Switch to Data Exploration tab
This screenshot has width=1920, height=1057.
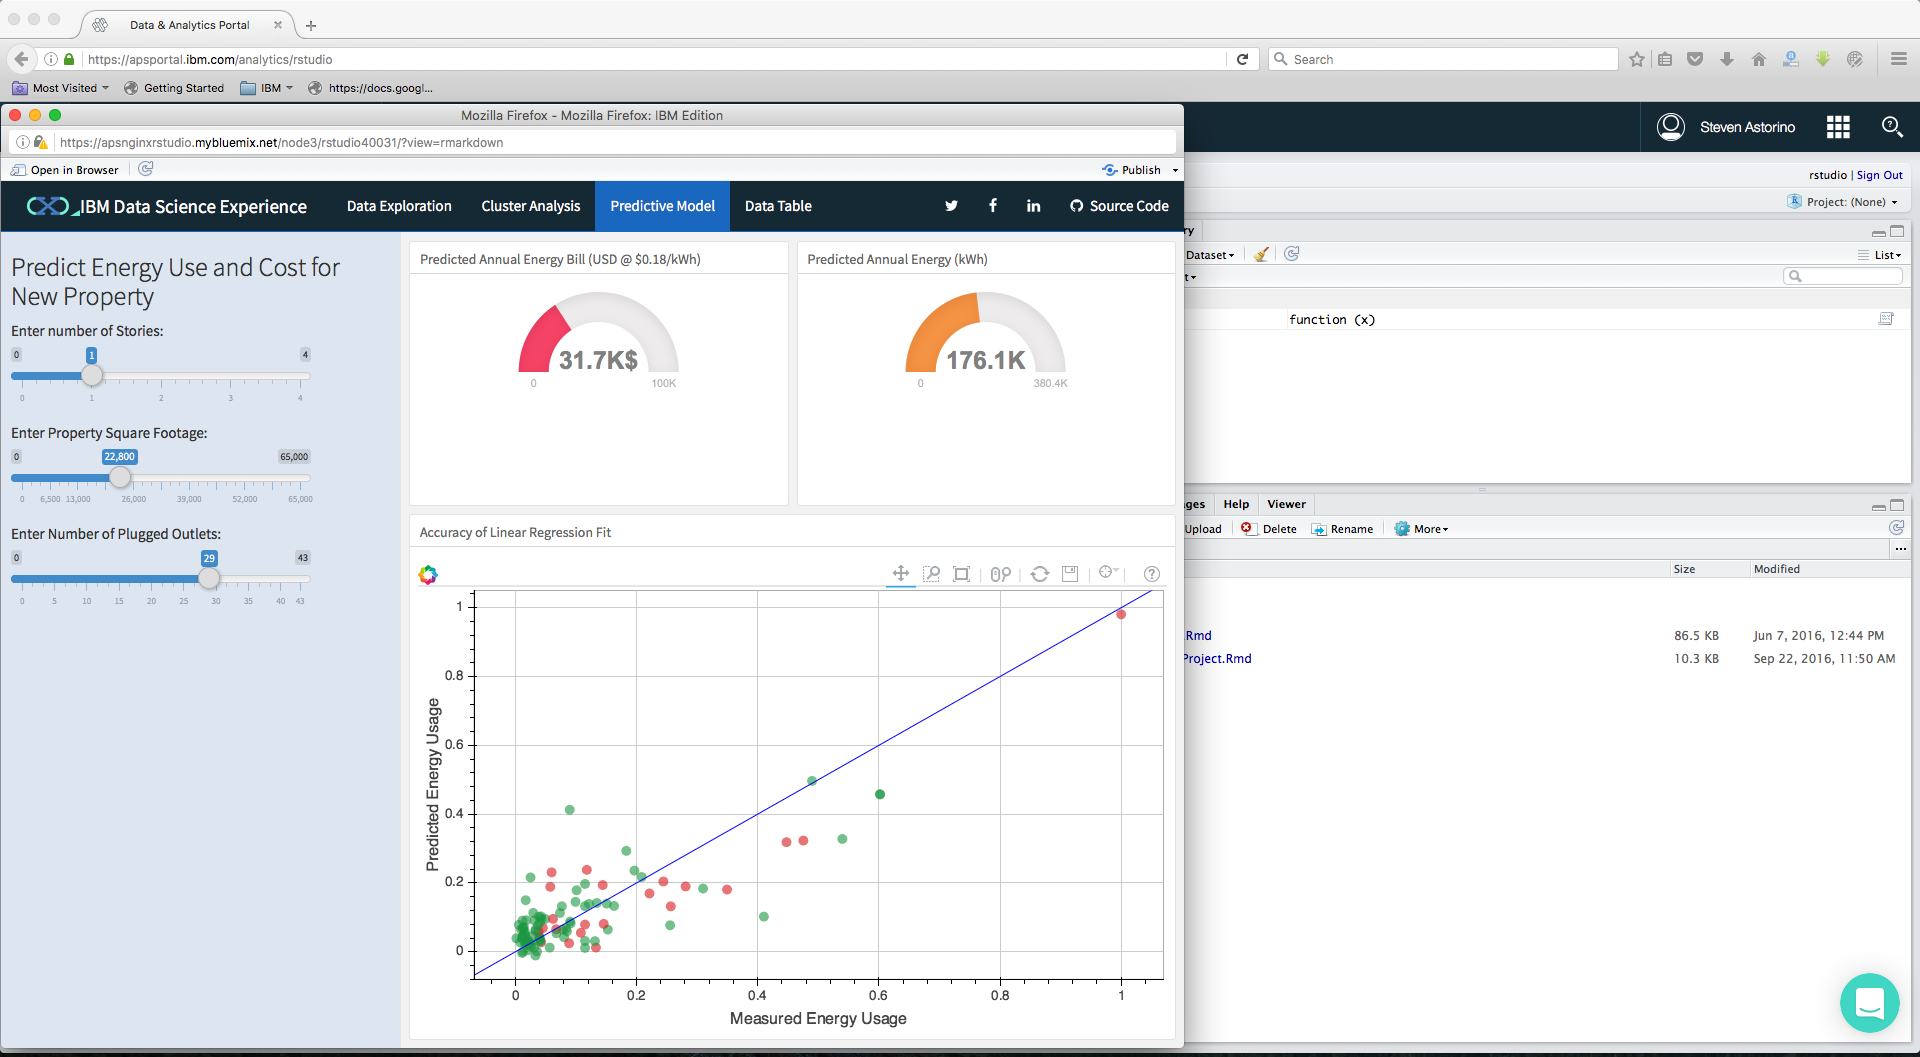click(x=399, y=206)
